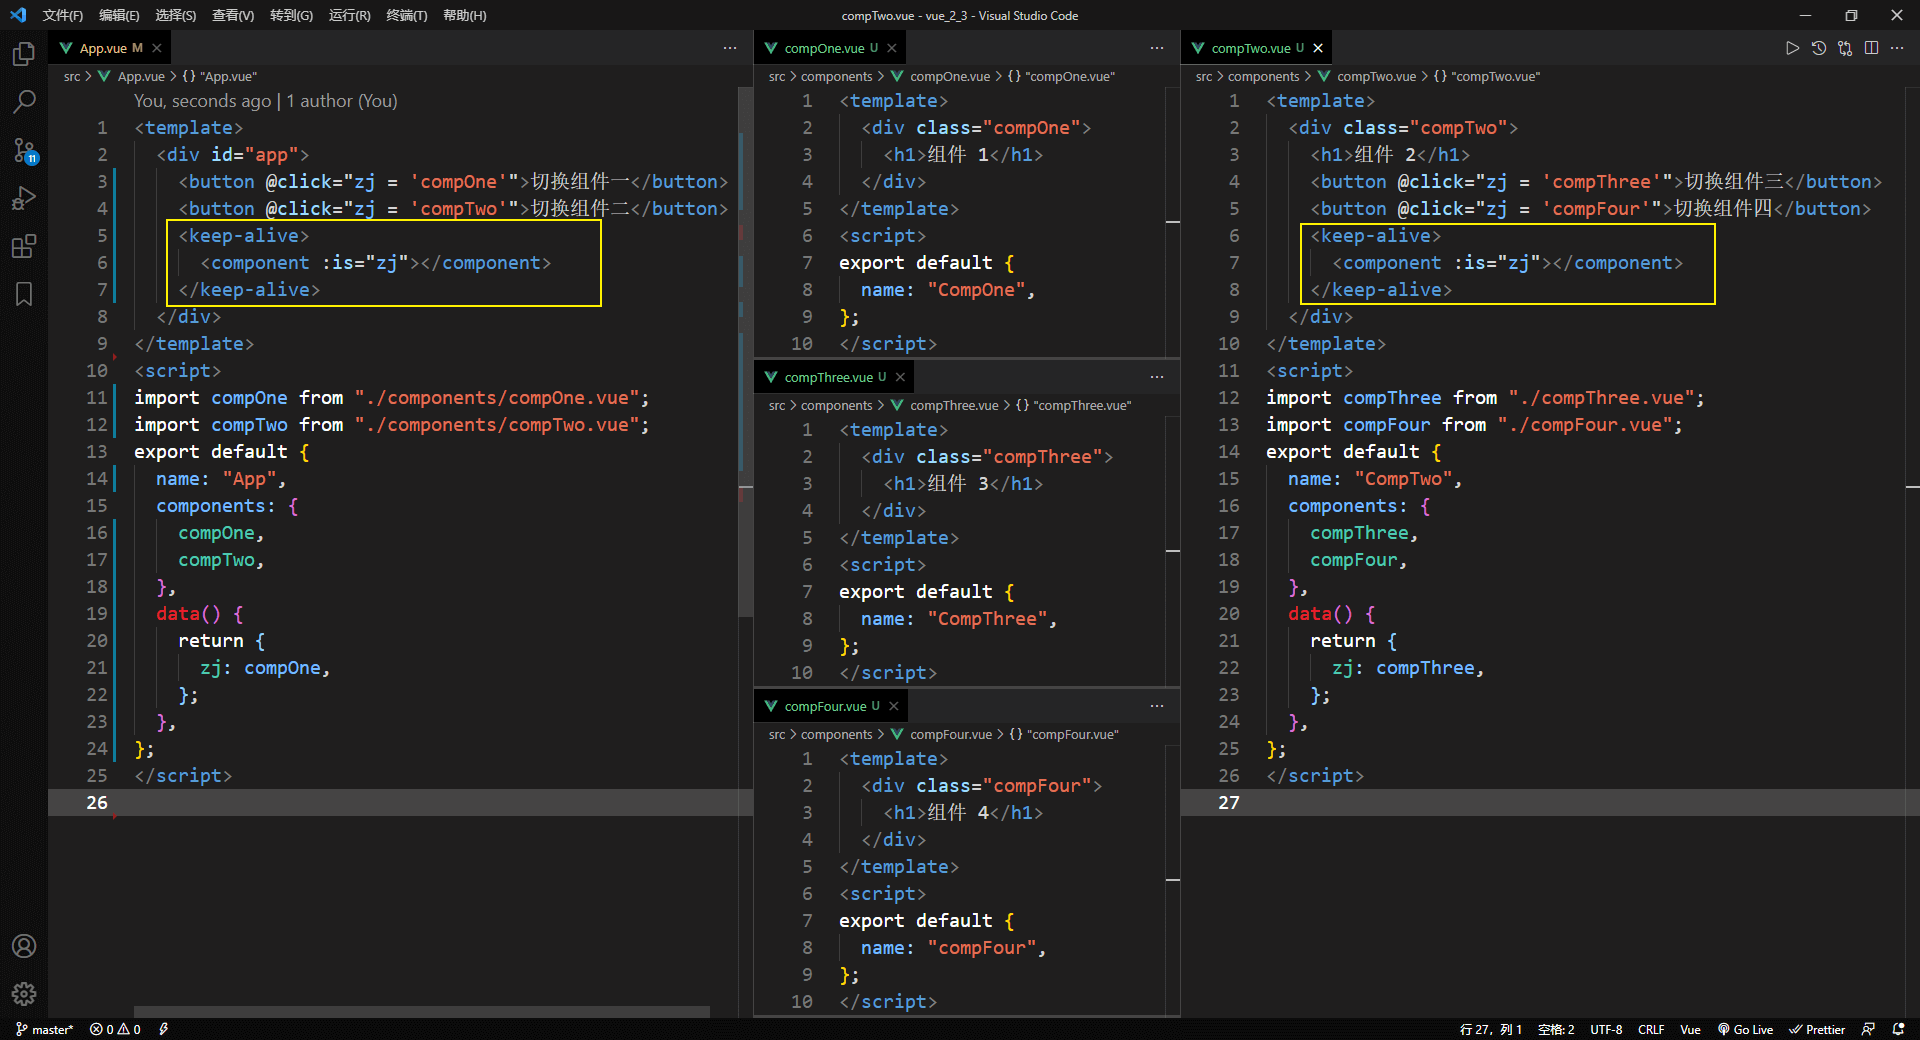This screenshot has width=1920, height=1040.
Task: Open file history clock icon in editor toolbar
Action: tap(1819, 48)
